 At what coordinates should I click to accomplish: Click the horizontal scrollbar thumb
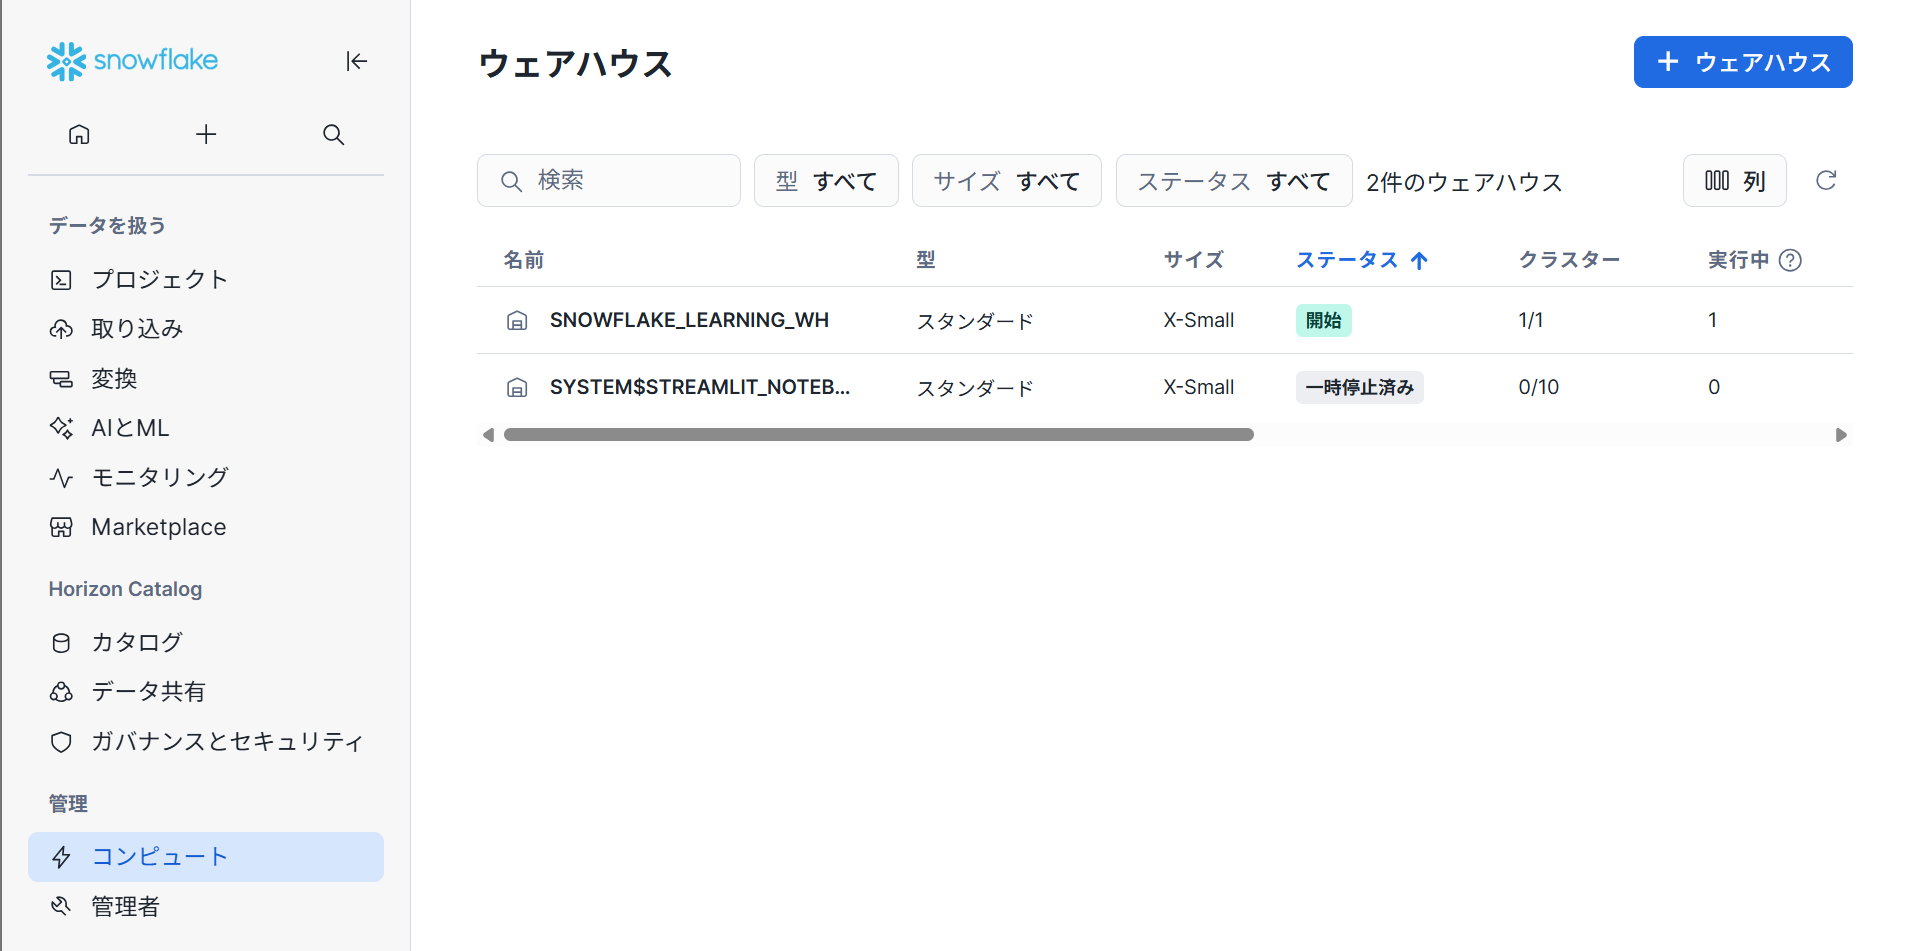click(879, 435)
